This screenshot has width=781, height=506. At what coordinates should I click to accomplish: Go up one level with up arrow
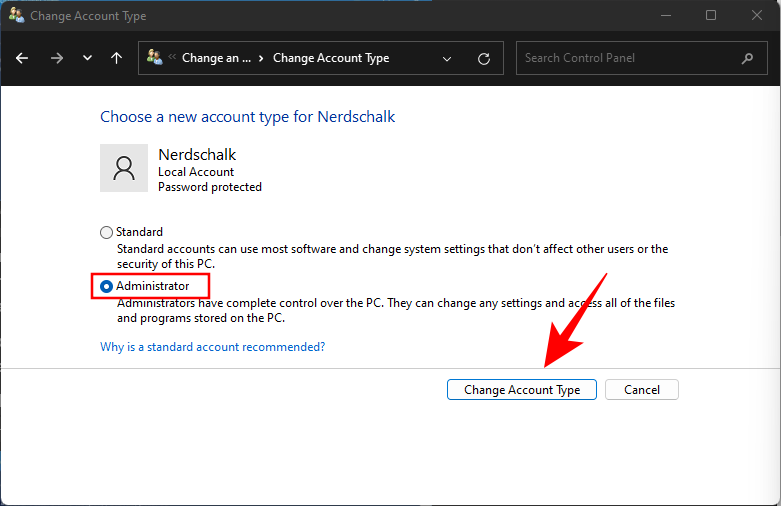116,58
